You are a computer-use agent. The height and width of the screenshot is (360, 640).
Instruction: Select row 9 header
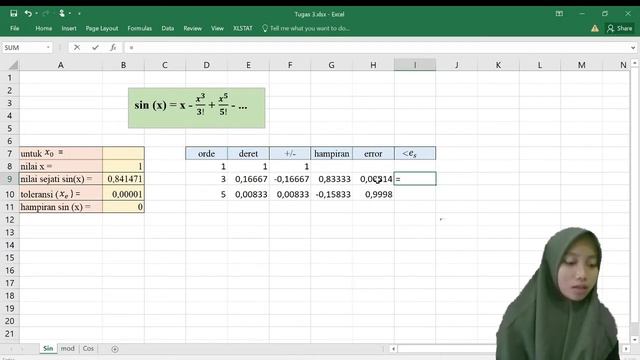click(x=9, y=179)
